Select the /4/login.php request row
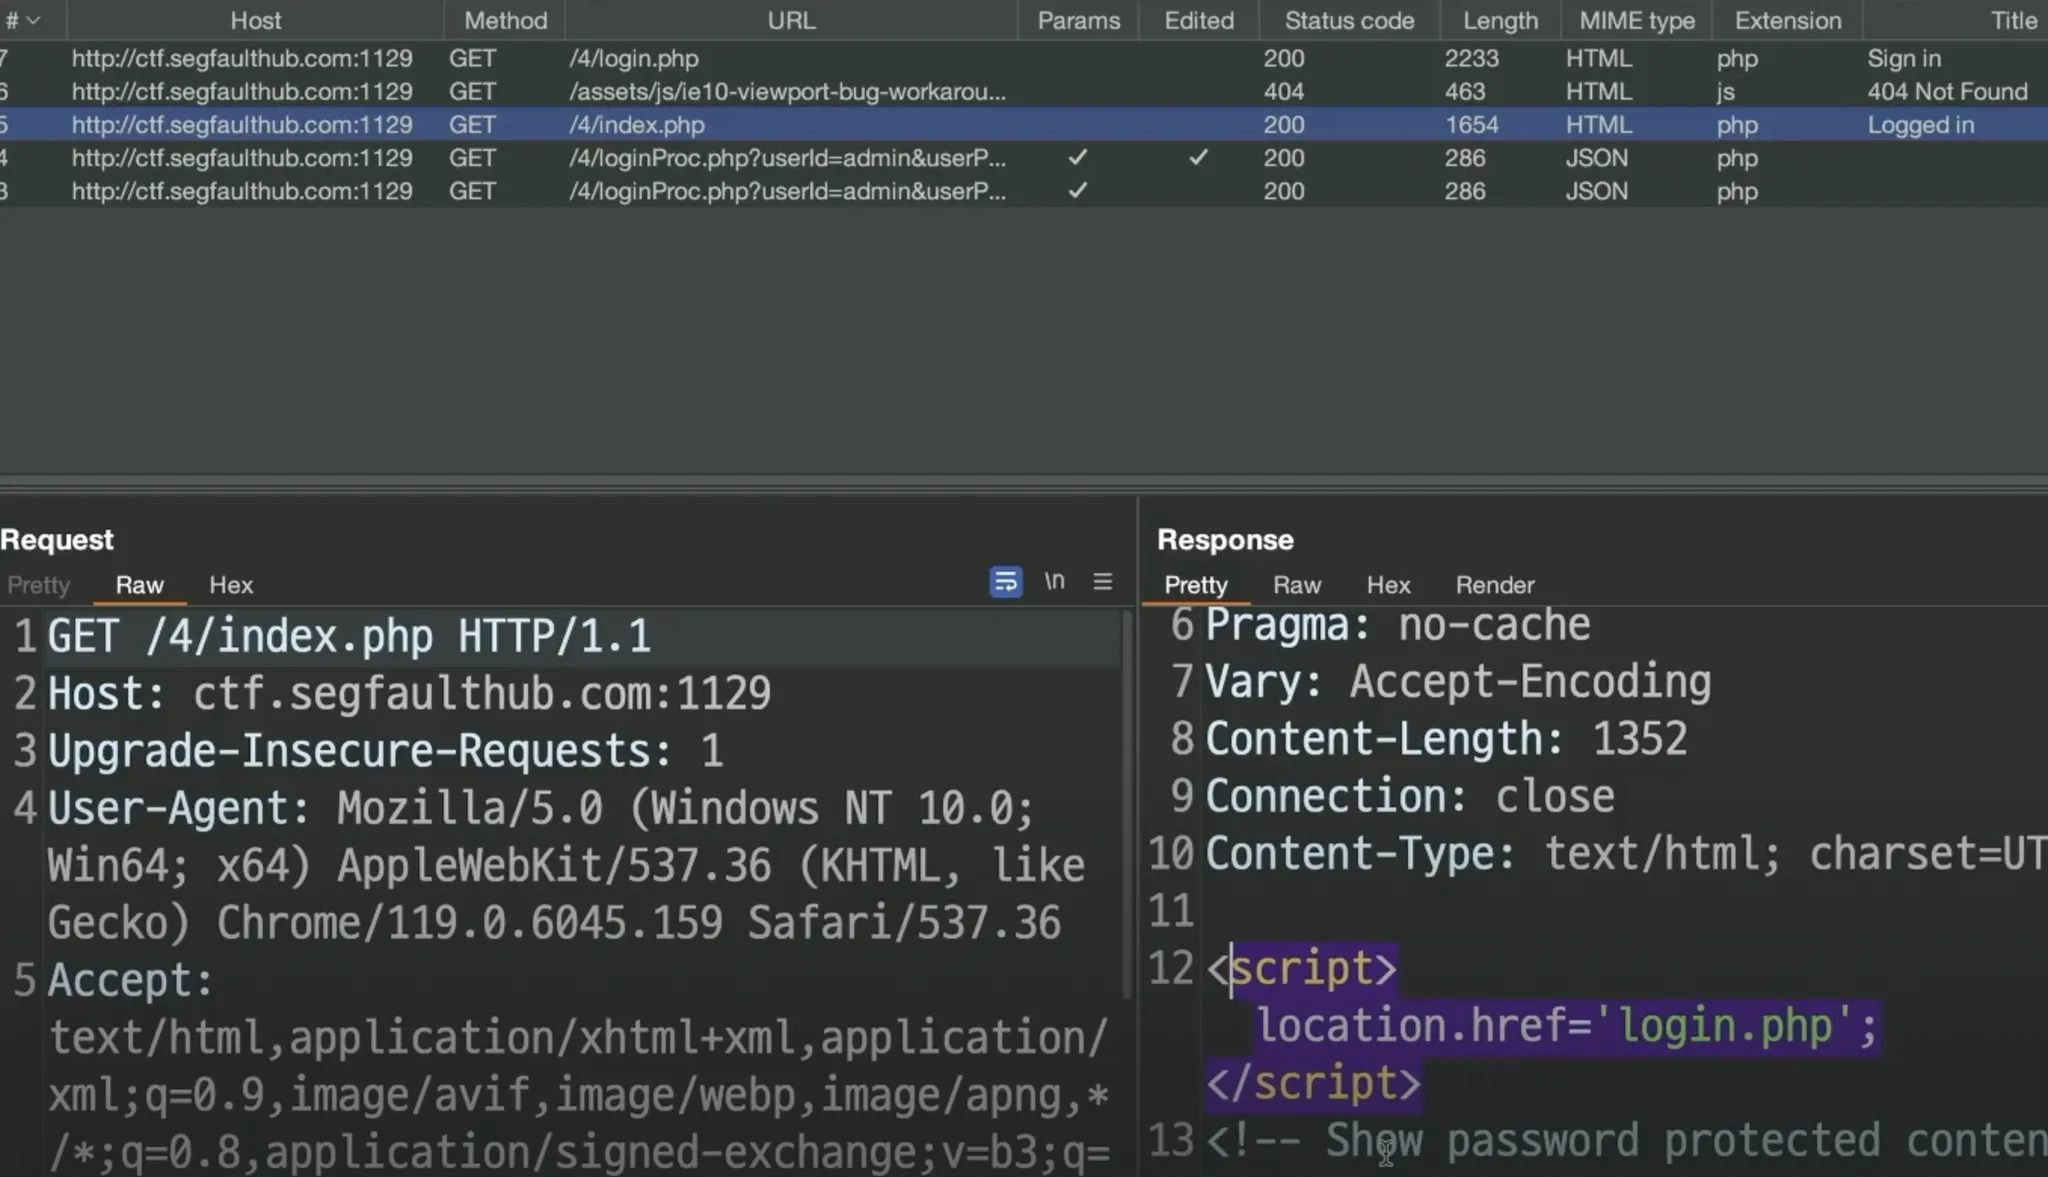 point(634,58)
